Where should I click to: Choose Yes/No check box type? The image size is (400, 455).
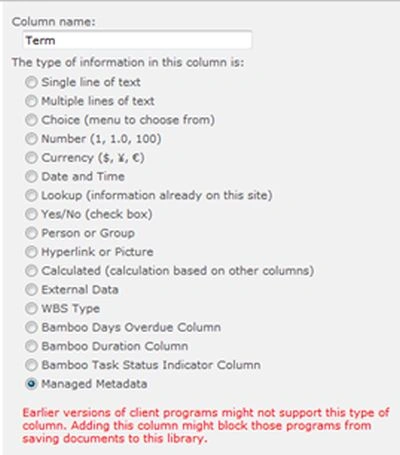point(31,214)
